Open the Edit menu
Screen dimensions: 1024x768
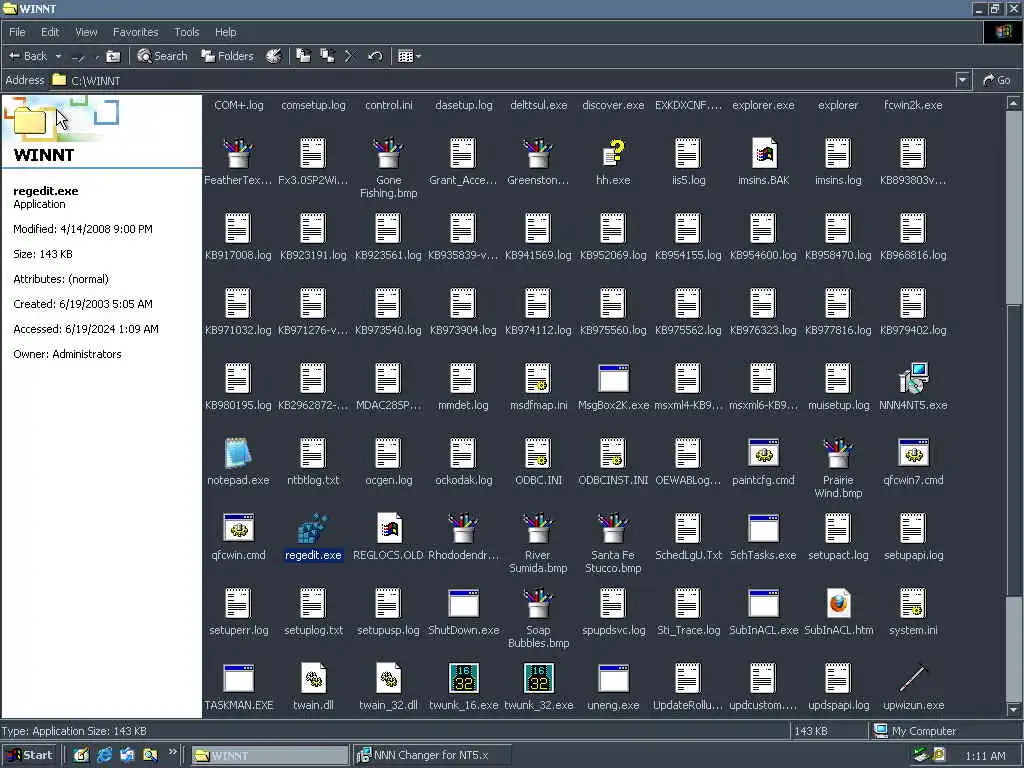pos(50,32)
